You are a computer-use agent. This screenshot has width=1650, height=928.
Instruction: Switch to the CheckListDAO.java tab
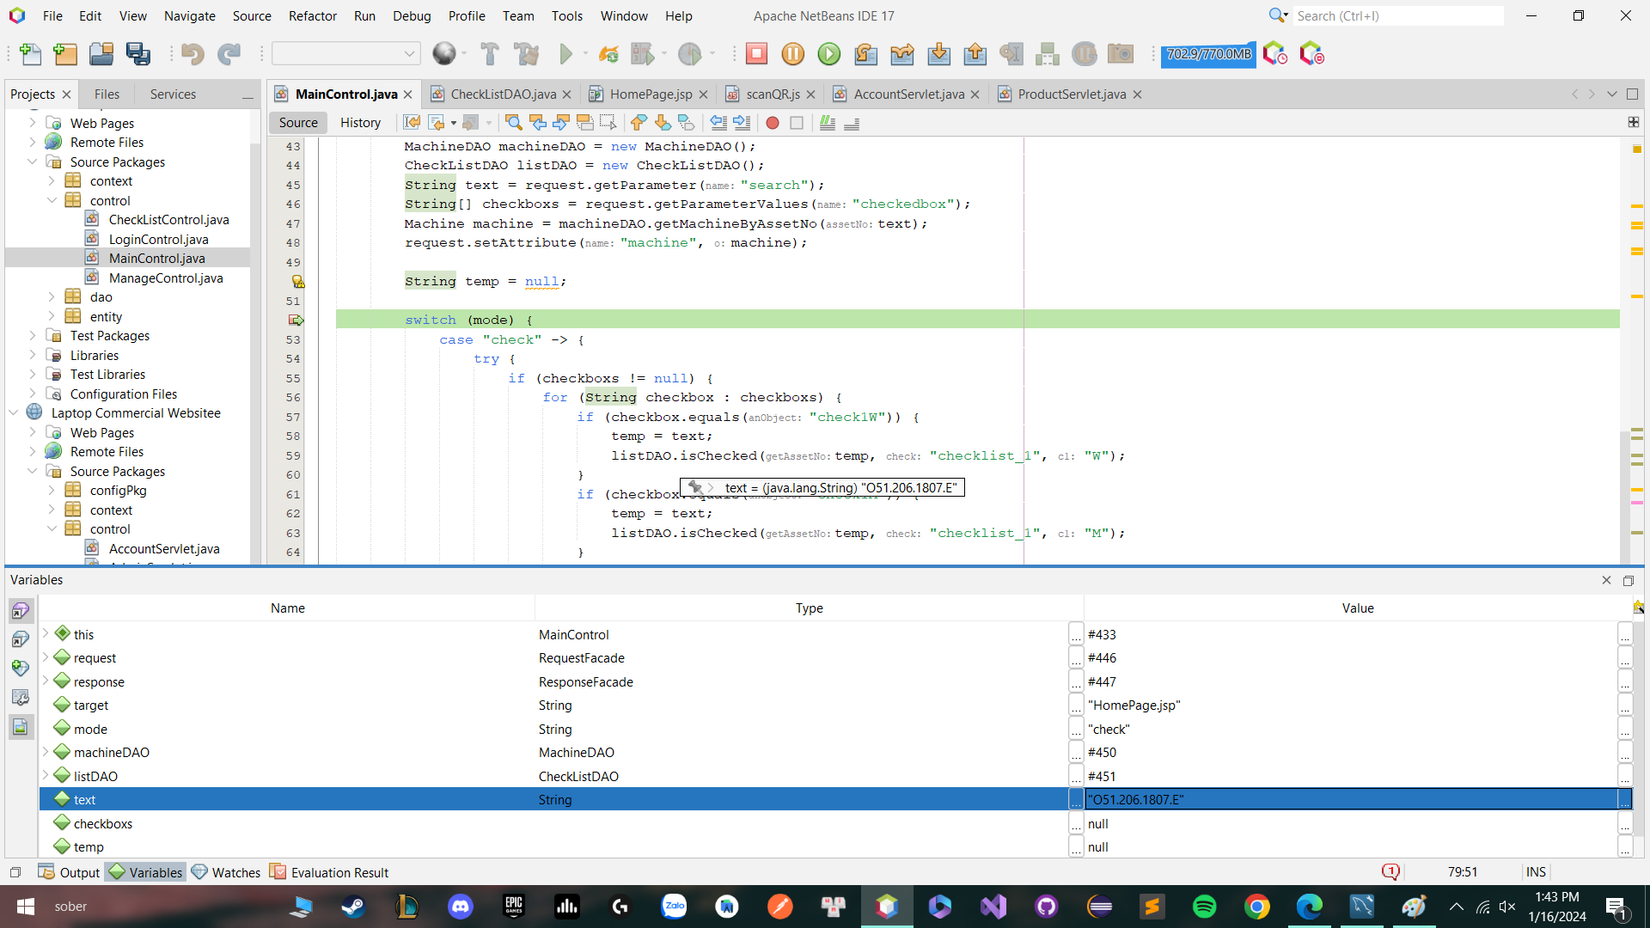point(502,94)
